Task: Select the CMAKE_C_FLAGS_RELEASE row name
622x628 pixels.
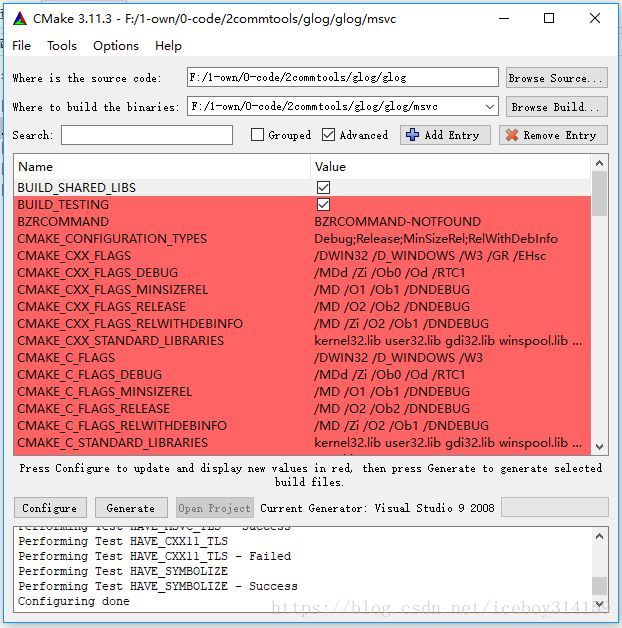Action: [94, 409]
